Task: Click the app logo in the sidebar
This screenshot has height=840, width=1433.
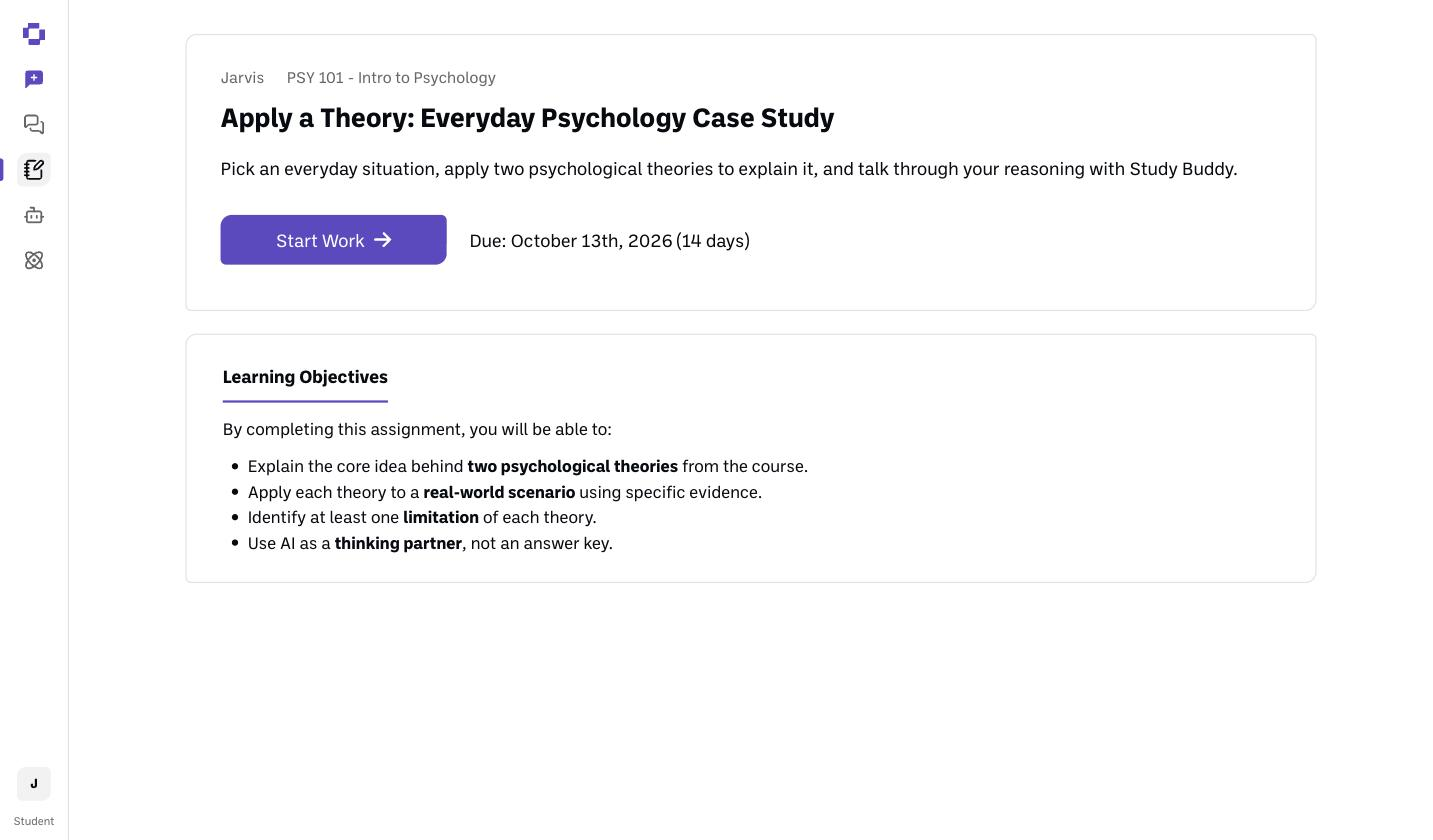Action: tap(34, 34)
